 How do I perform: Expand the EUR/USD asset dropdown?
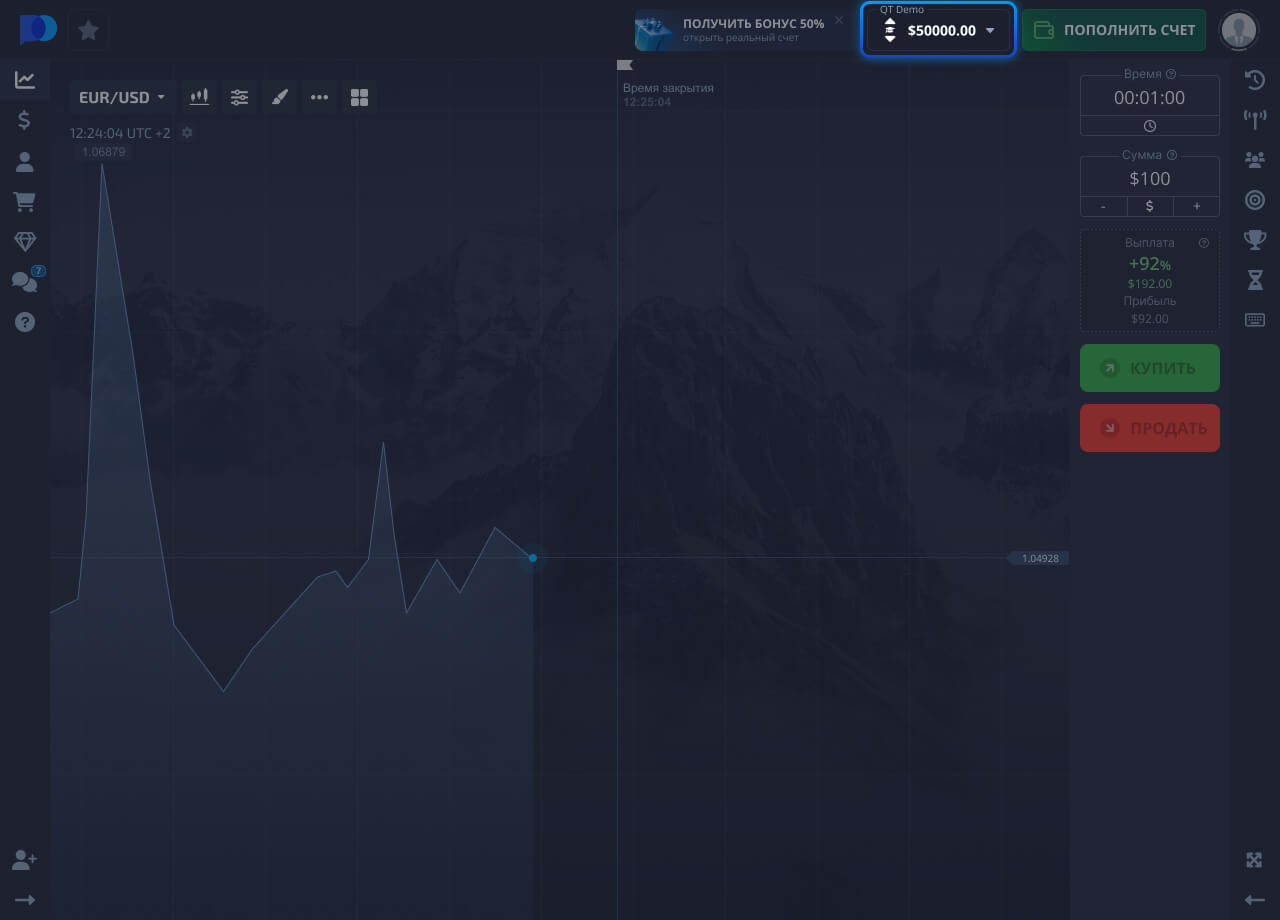tap(122, 97)
